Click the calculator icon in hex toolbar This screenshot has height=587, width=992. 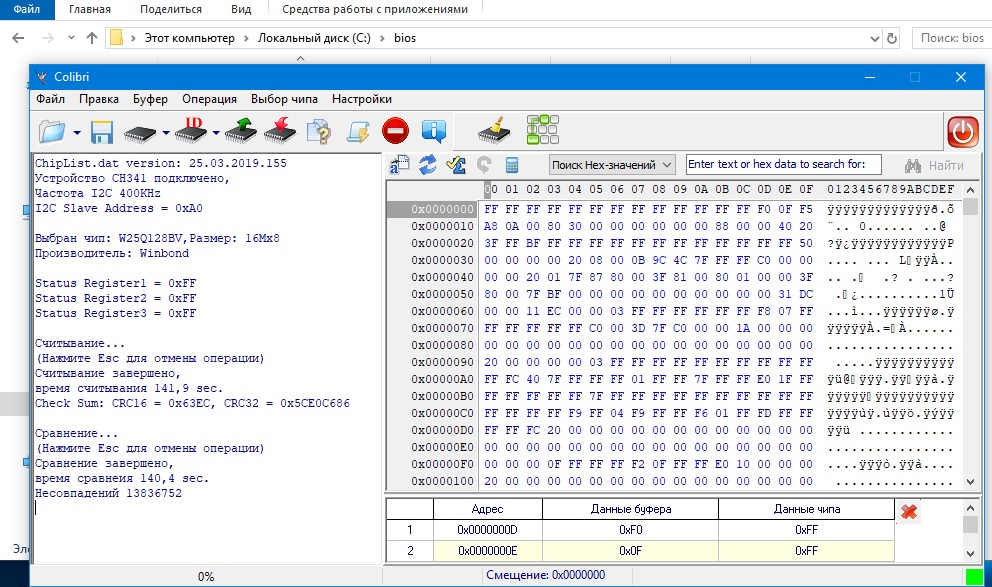pyautogui.click(x=512, y=165)
